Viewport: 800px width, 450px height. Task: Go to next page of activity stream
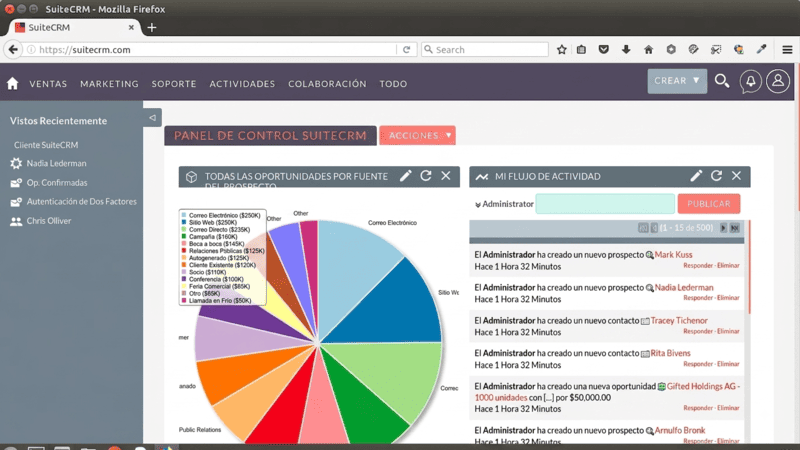[723, 228]
